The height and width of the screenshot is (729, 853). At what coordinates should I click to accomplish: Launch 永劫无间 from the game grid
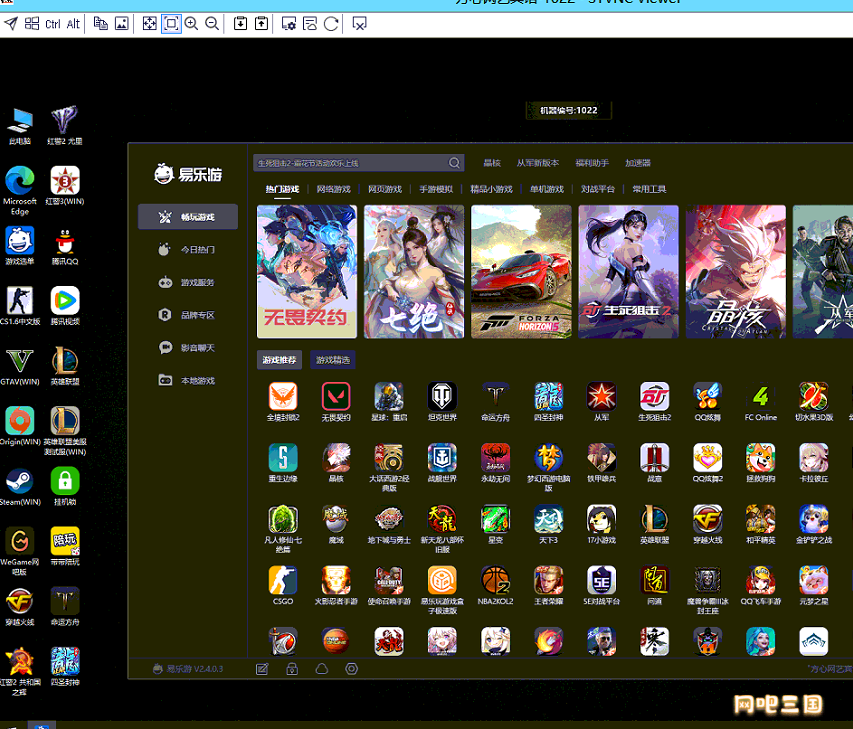click(x=495, y=463)
